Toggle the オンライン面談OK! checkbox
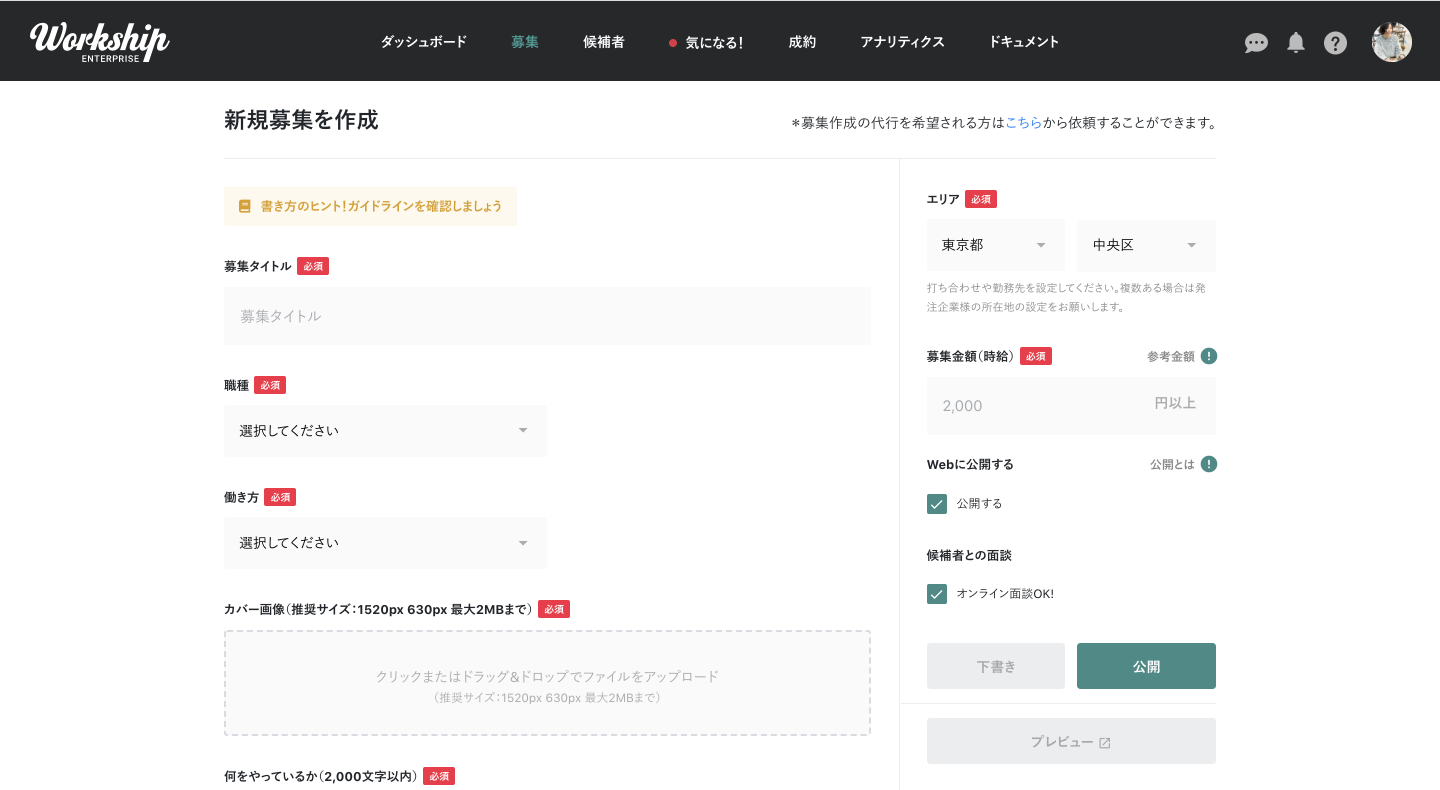 click(x=937, y=594)
